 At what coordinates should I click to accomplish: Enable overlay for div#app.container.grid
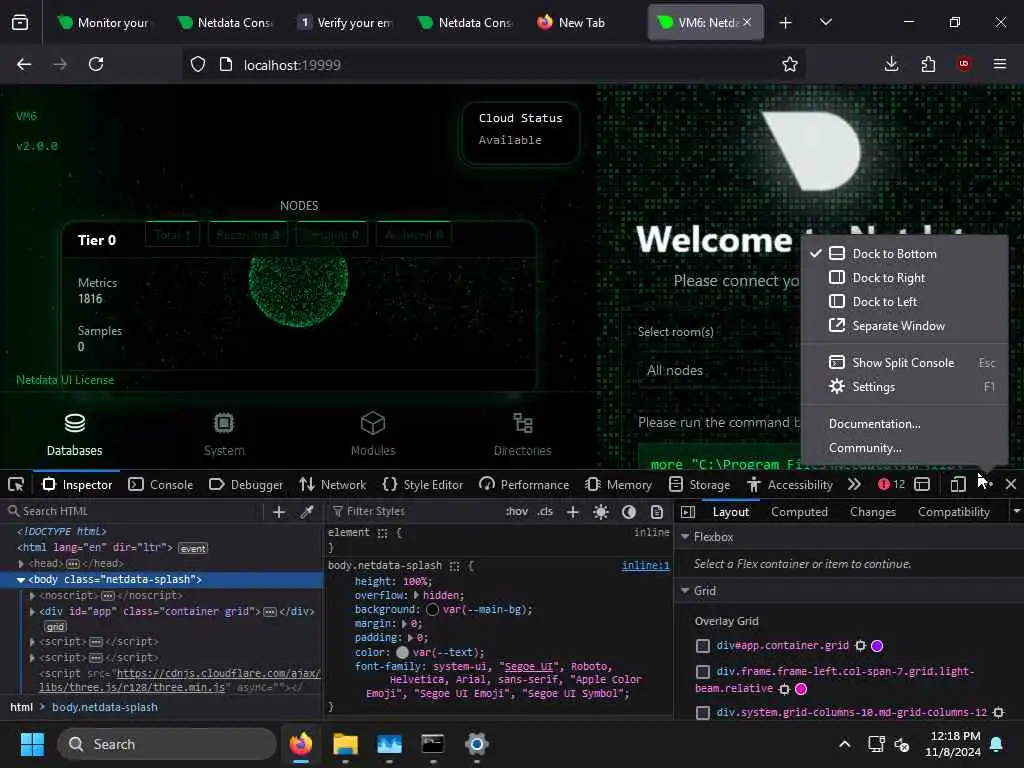[703, 646]
